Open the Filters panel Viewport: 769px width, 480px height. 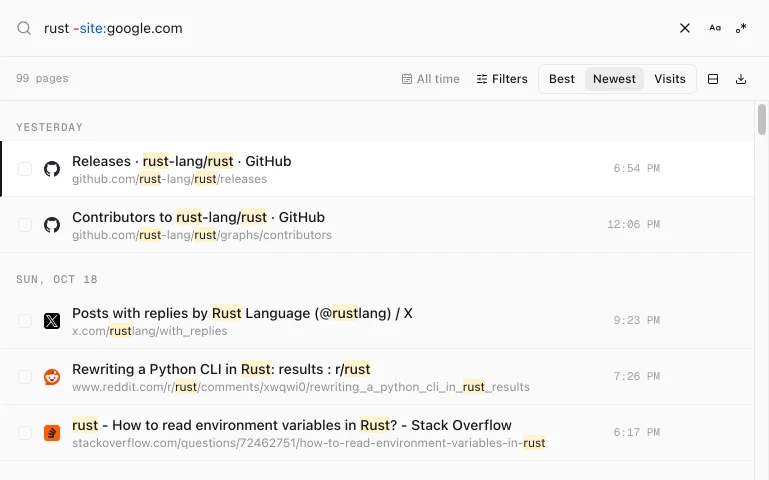[x=502, y=79]
